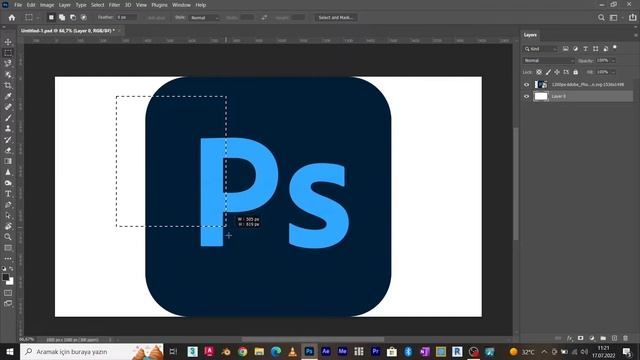Toggle shape layer filter
The width and height of the screenshot is (640, 360).
click(x=596, y=49)
